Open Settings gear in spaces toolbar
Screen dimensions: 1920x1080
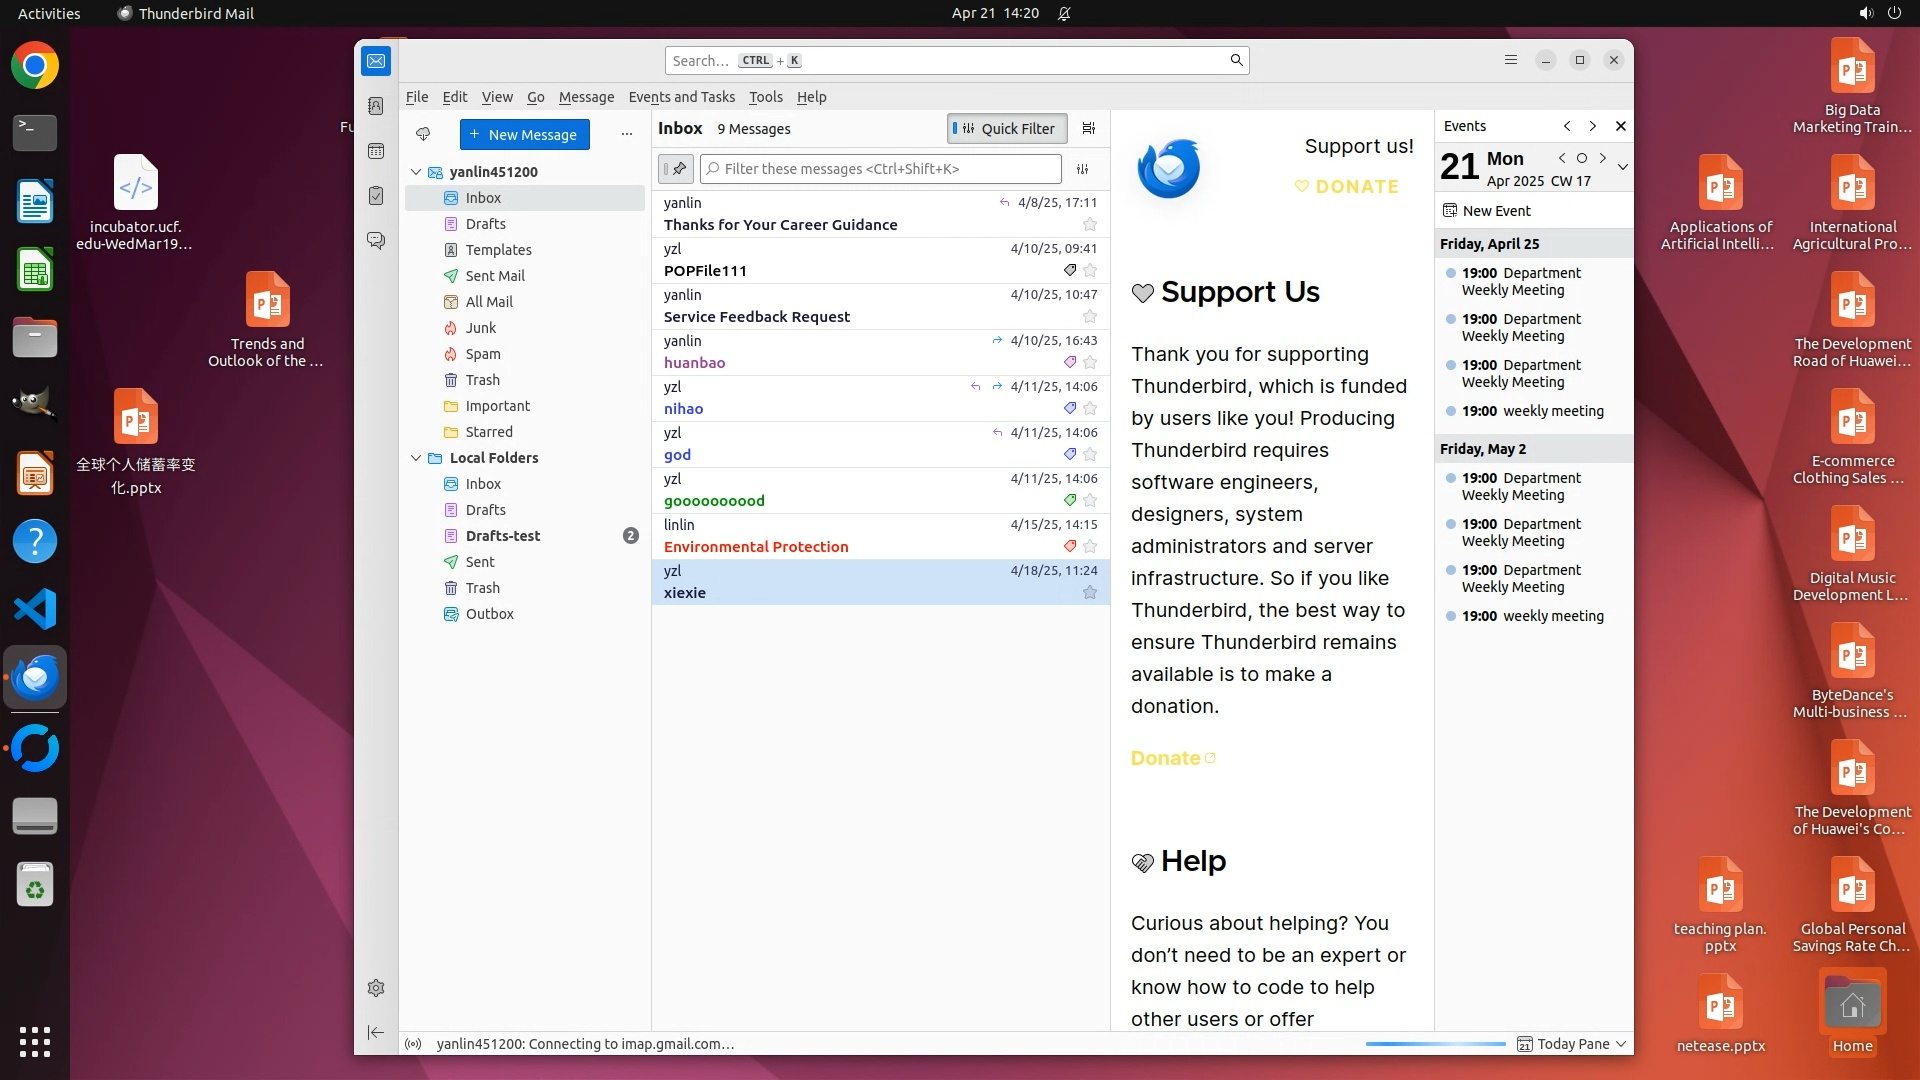click(x=376, y=988)
